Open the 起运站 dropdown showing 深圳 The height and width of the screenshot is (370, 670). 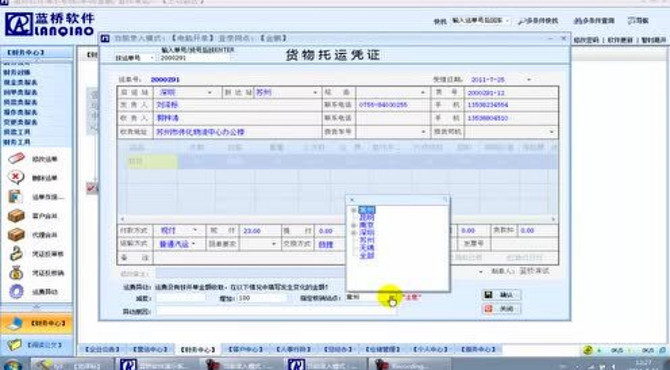[x=210, y=92]
